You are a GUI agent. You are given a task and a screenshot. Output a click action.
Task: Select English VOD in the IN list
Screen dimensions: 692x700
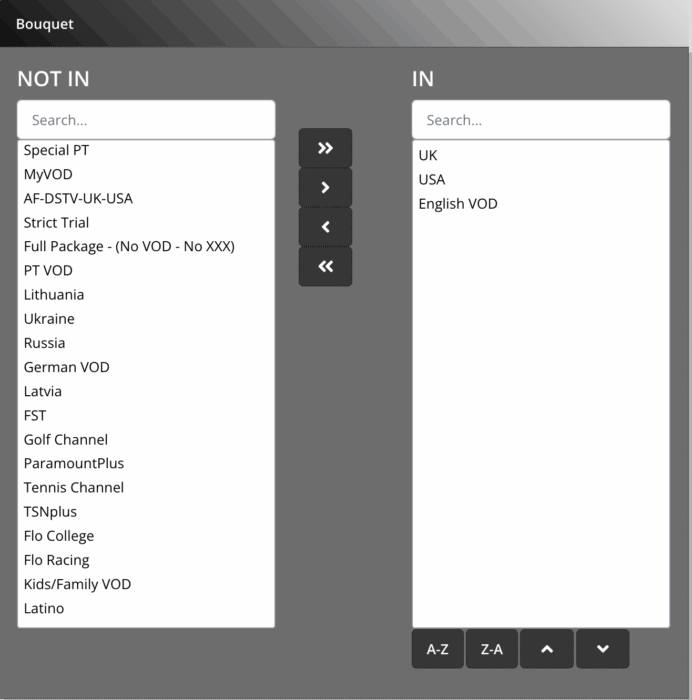pos(458,203)
